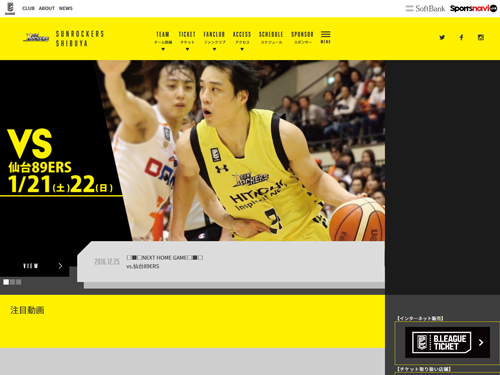Expand the TEAM dropdown menu
500x375 pixels.
(x=163, y=41)
